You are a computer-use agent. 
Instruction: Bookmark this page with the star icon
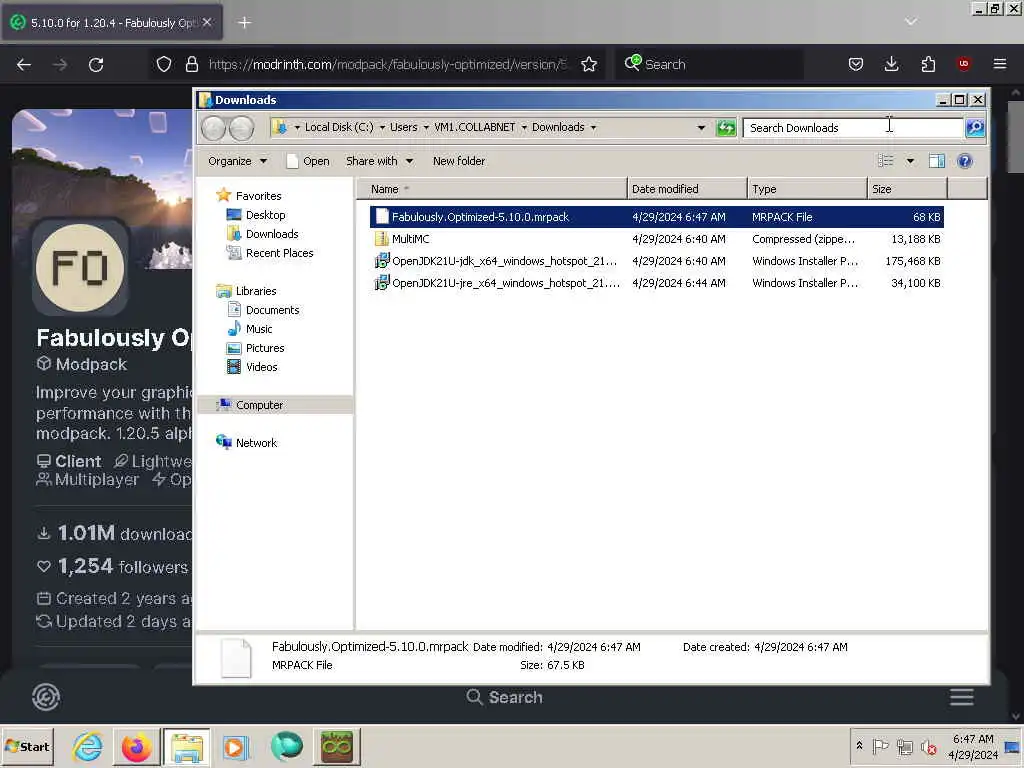[x=589, y=64]
